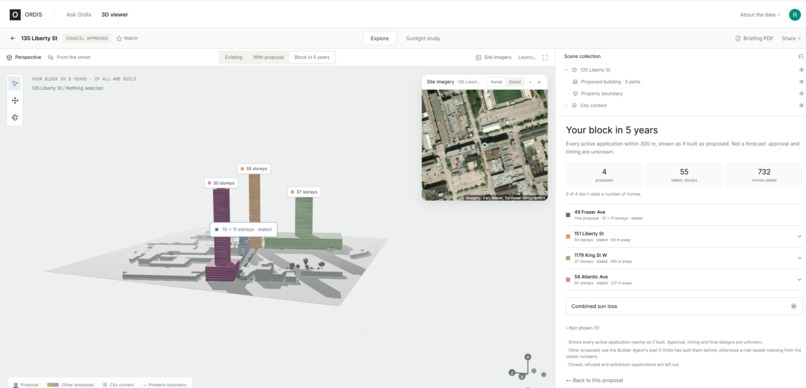Select the pointer selection tool
This screenshot has width=806, height=388.
coord(15,83)
